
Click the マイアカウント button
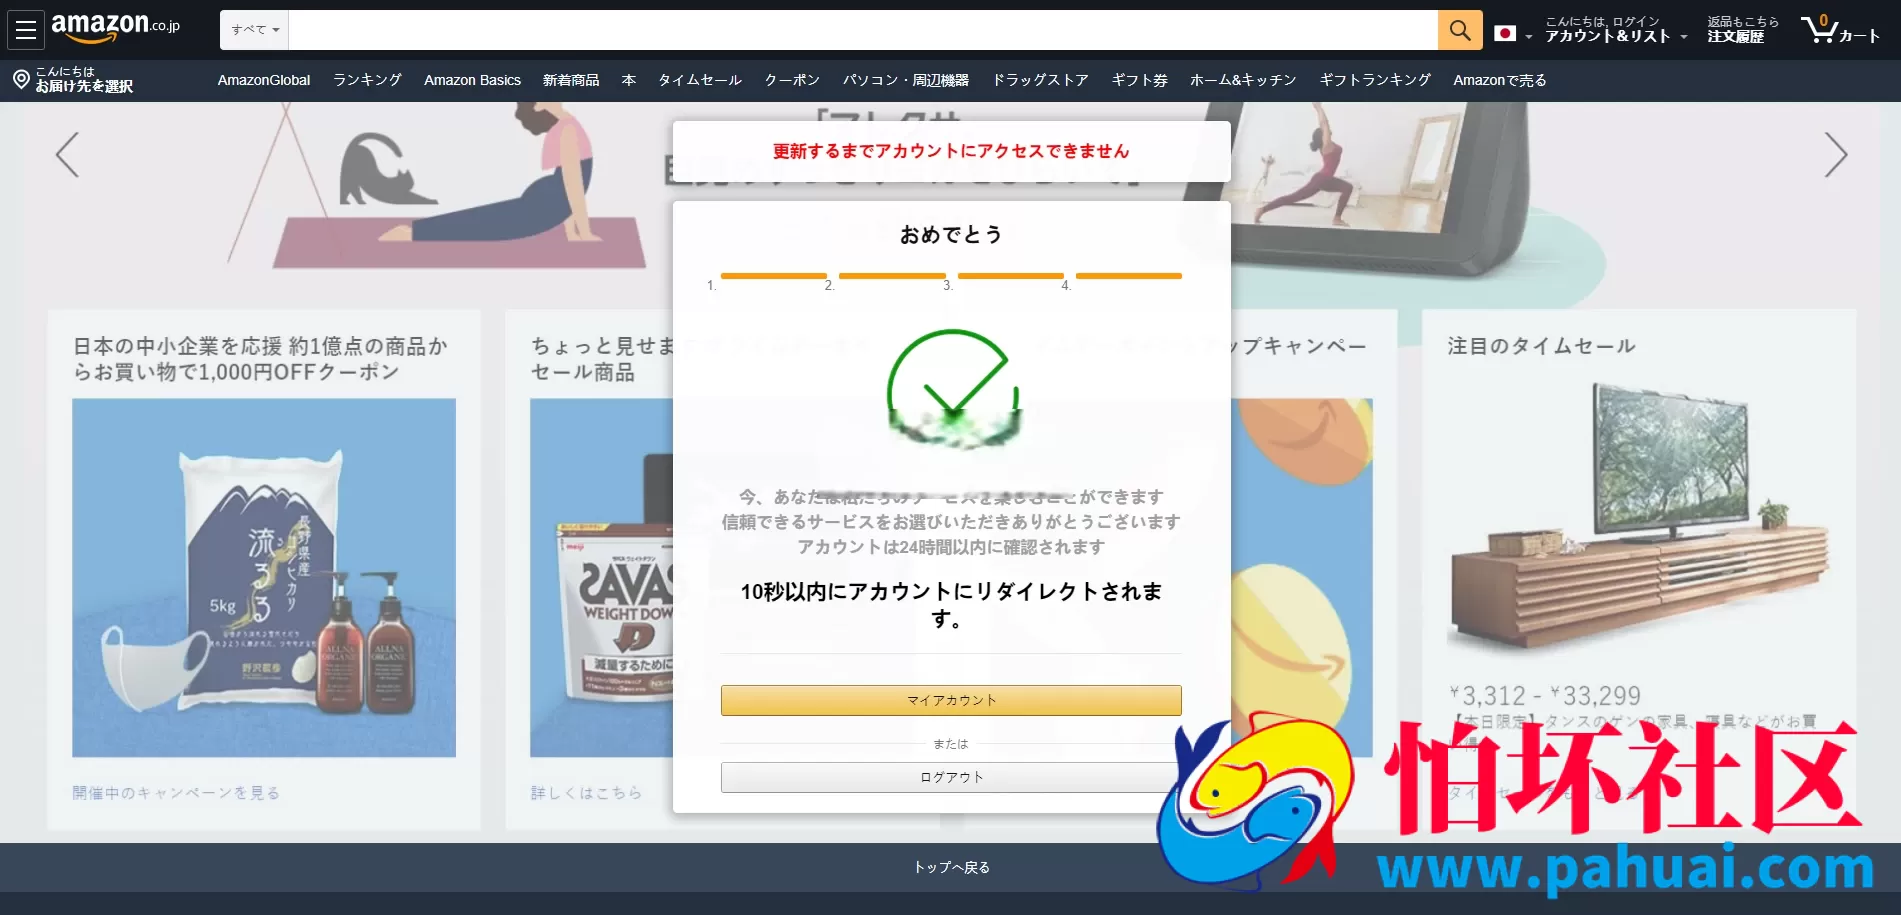[x=949, y=700]
